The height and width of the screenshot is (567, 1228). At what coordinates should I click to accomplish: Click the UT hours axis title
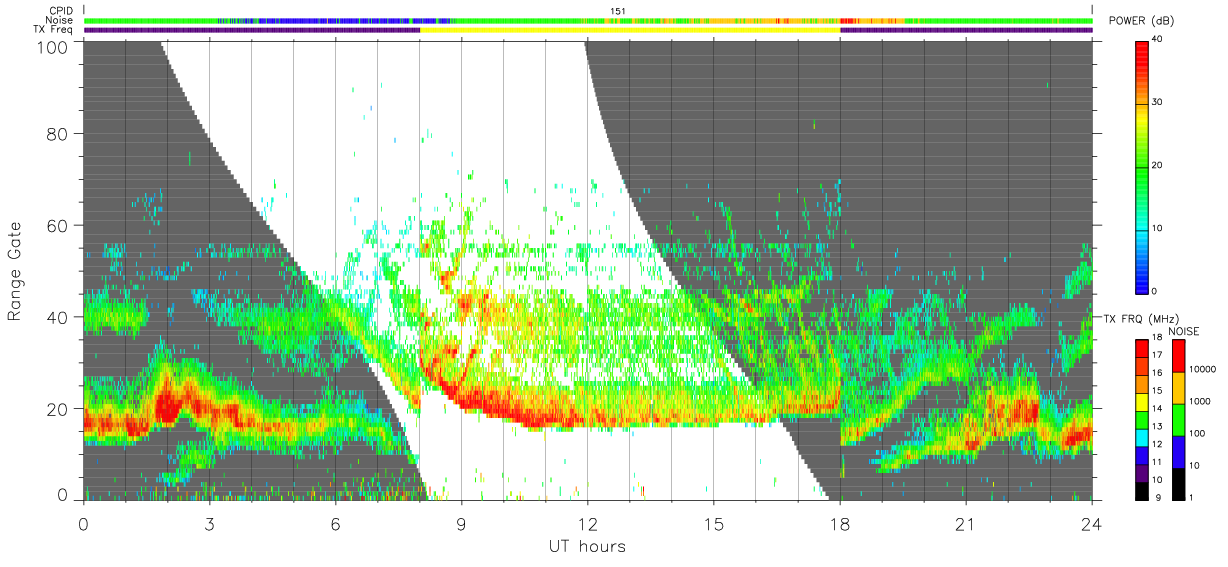588,546
